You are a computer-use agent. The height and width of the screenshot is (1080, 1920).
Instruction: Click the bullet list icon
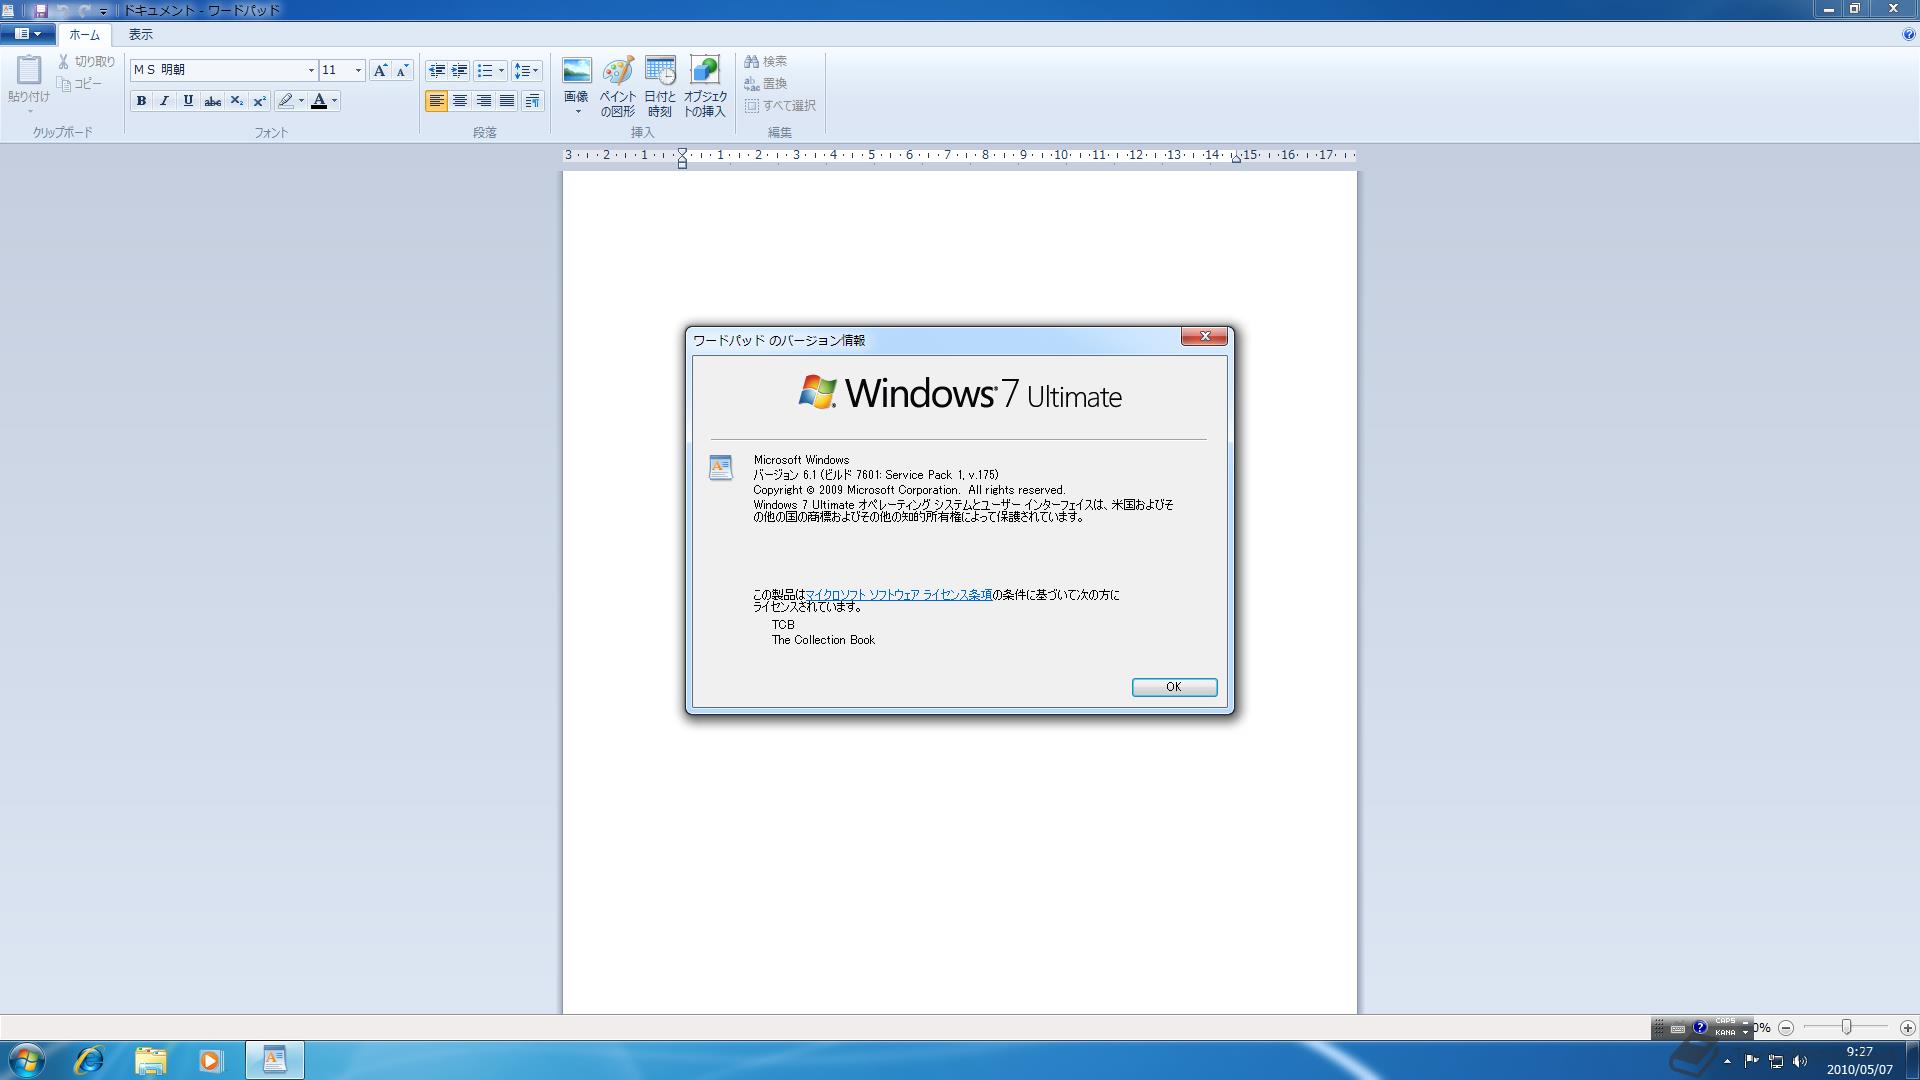(485, 70)
